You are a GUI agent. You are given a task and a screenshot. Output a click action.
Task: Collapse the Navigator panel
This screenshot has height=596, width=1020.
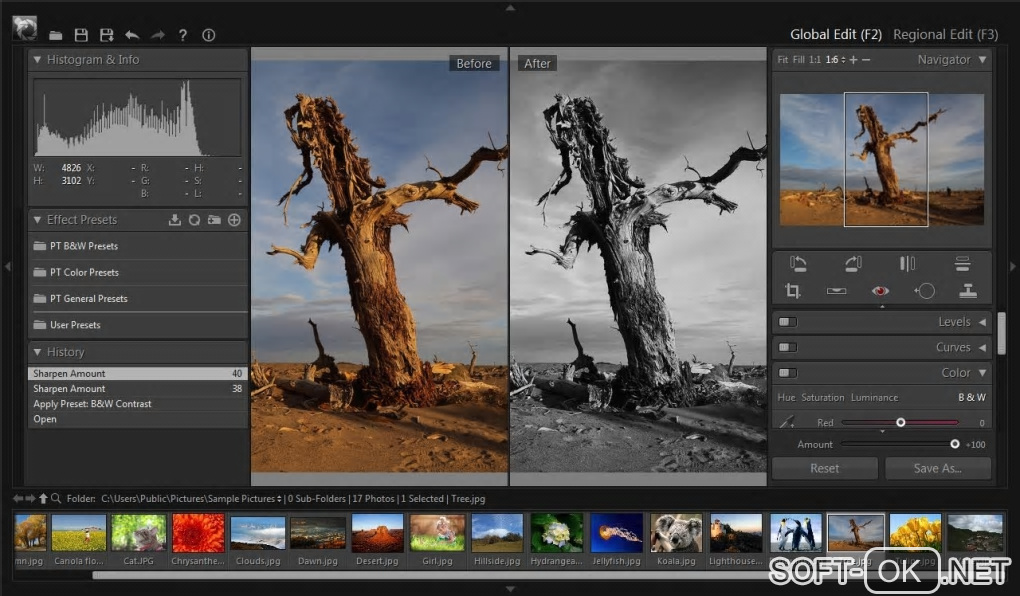[983, 60]
